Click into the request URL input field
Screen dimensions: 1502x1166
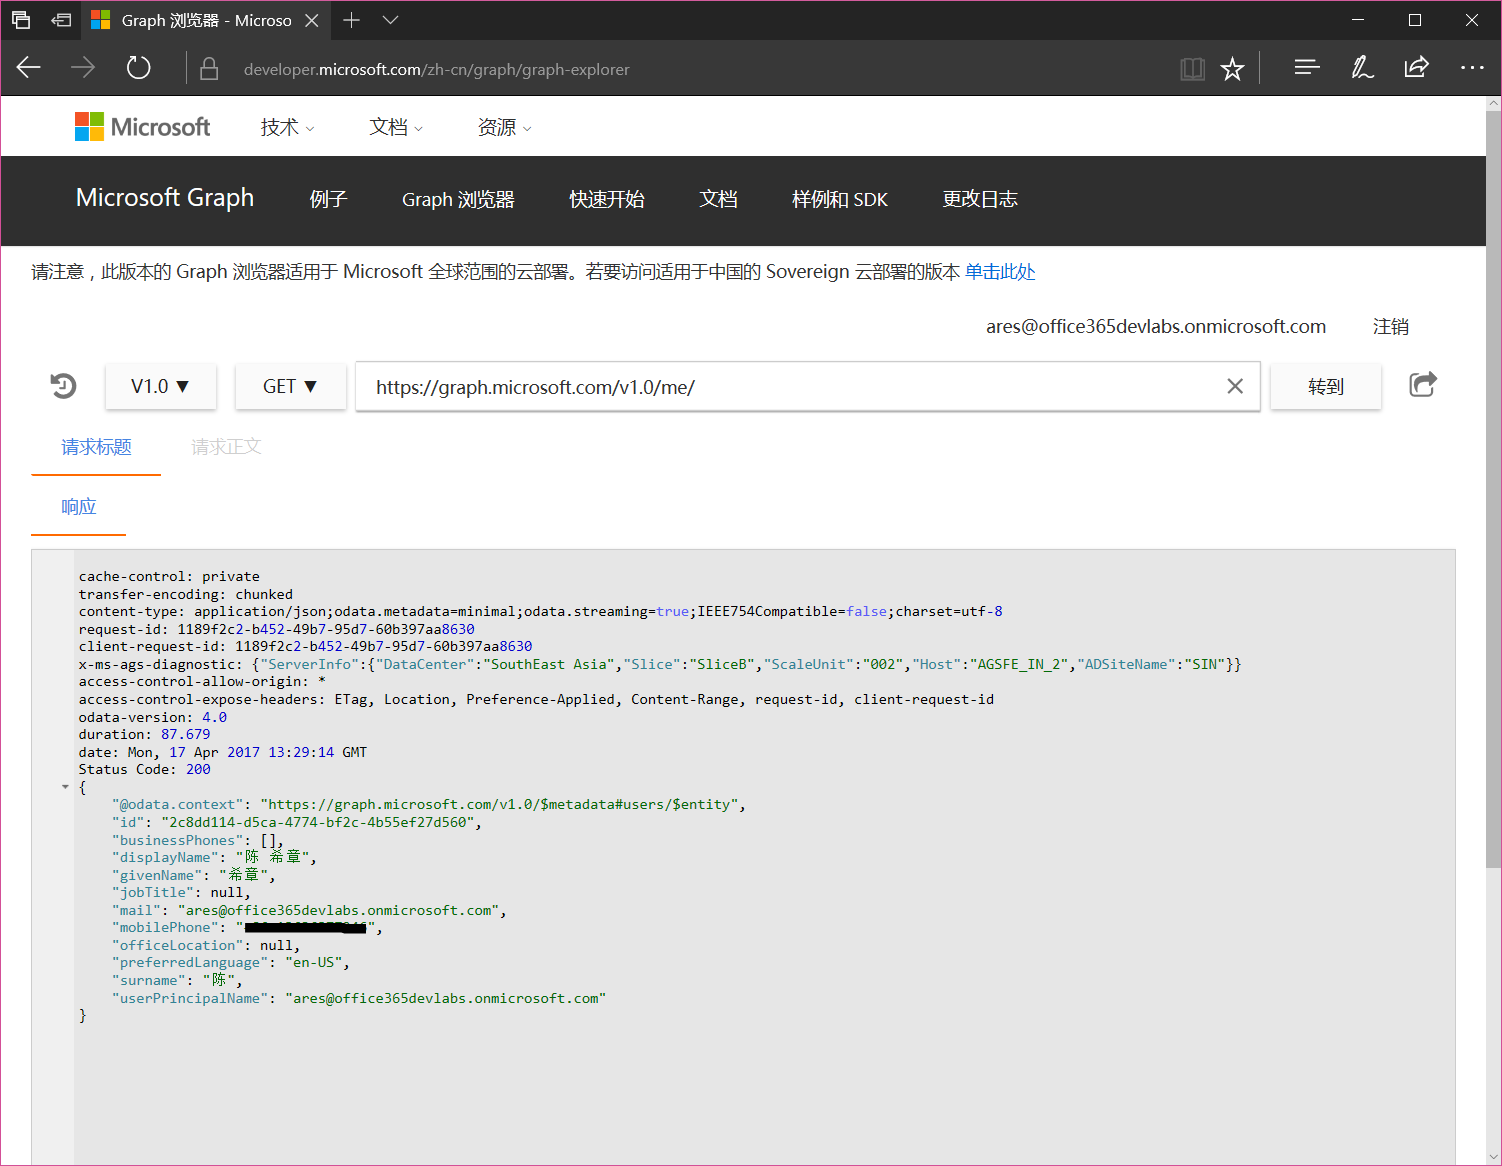coord(780,387)
